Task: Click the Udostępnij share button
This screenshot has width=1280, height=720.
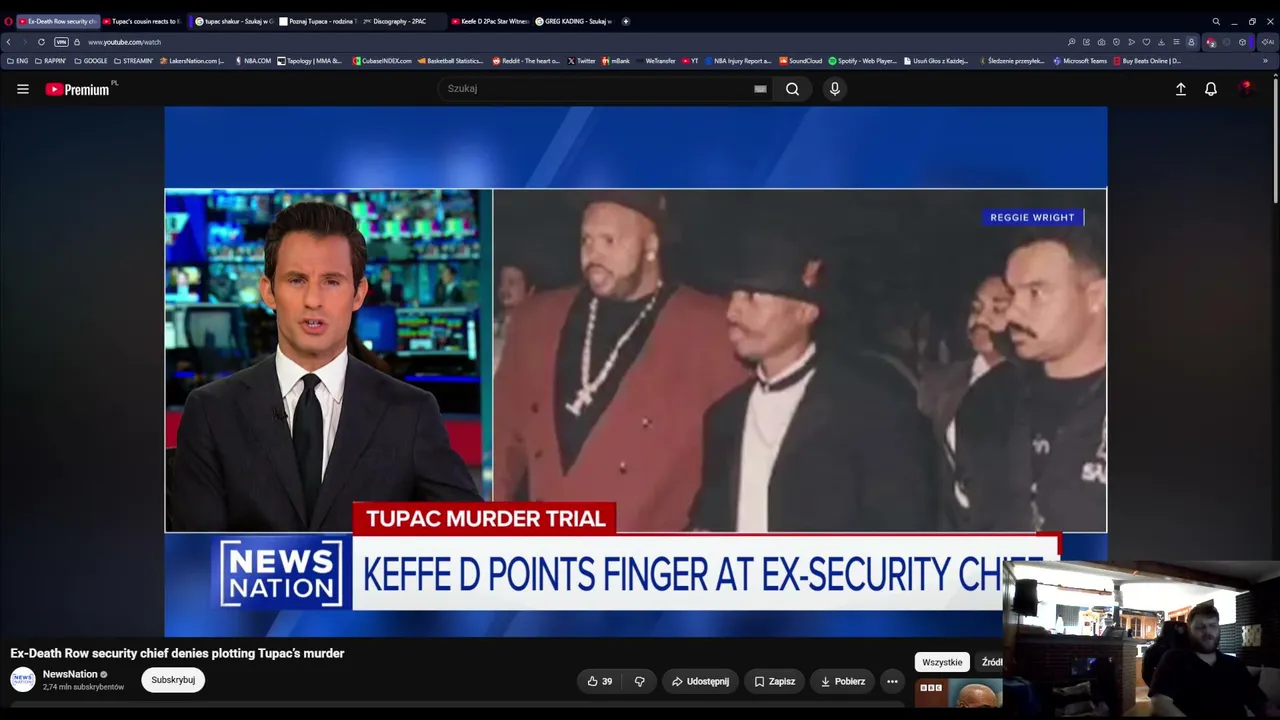Action: tap(700, 682)
